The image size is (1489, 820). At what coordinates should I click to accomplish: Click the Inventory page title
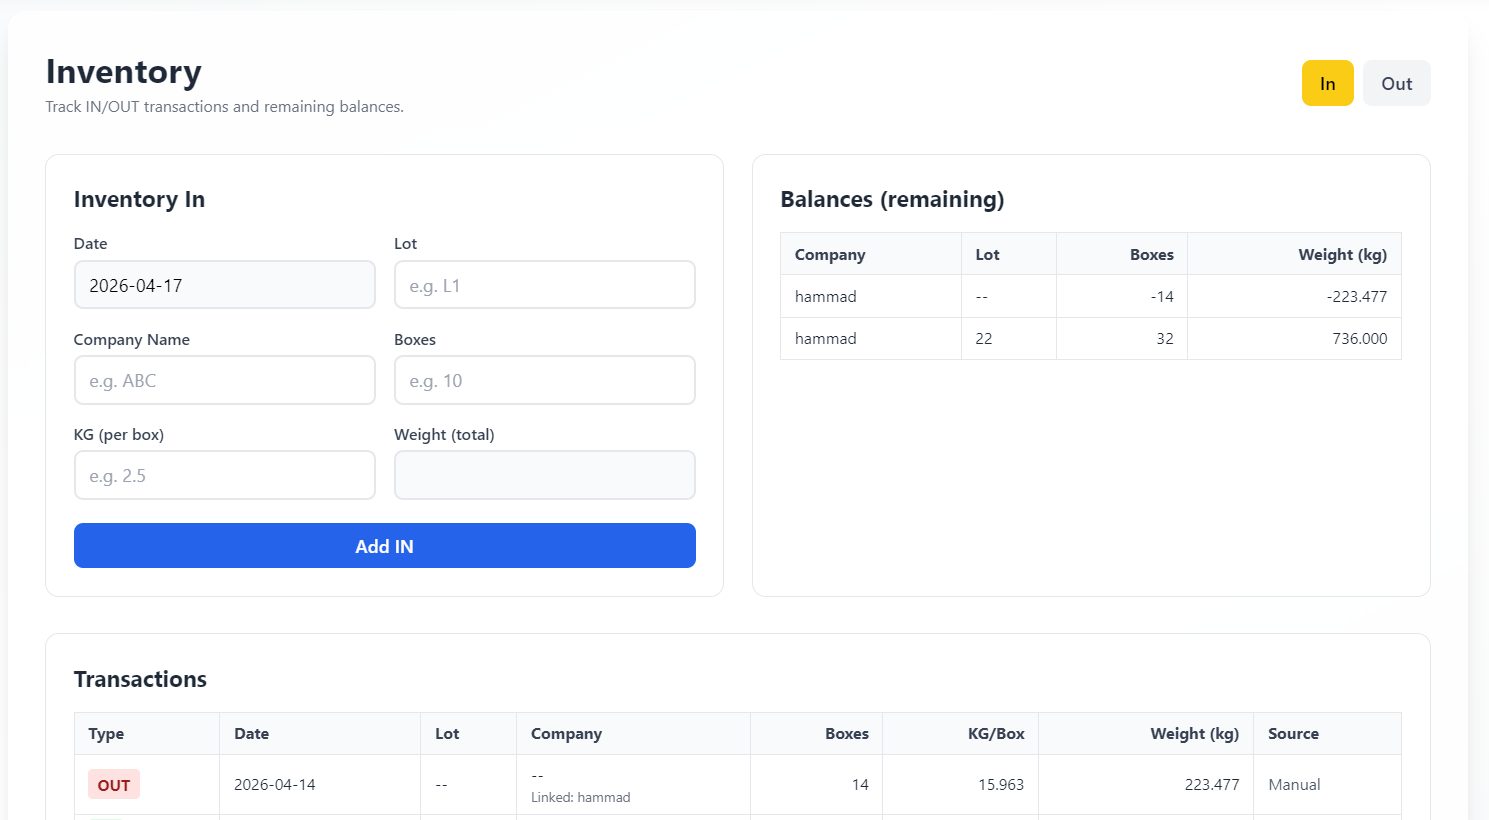coord(124,72)
